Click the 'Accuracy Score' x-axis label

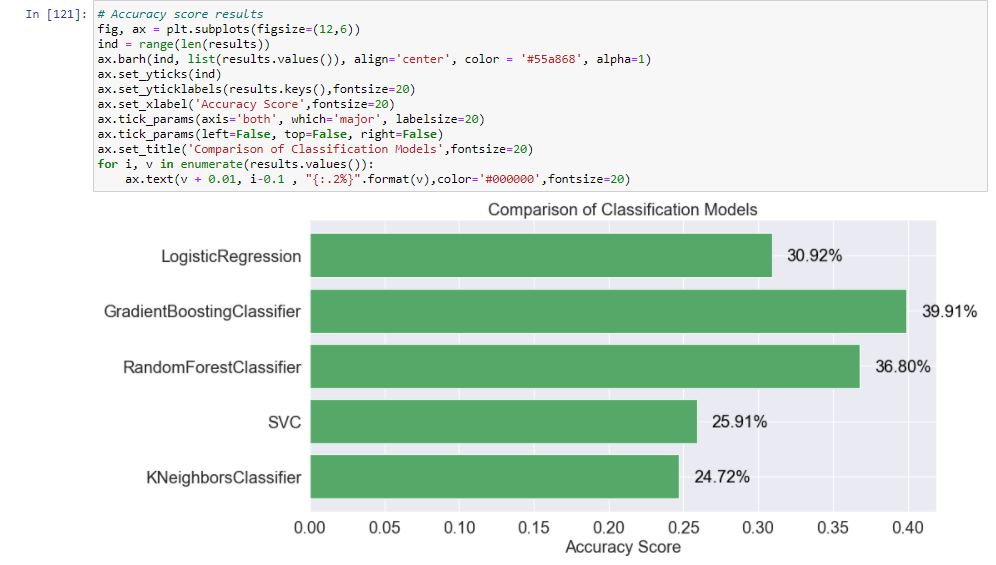pos(622,547)
